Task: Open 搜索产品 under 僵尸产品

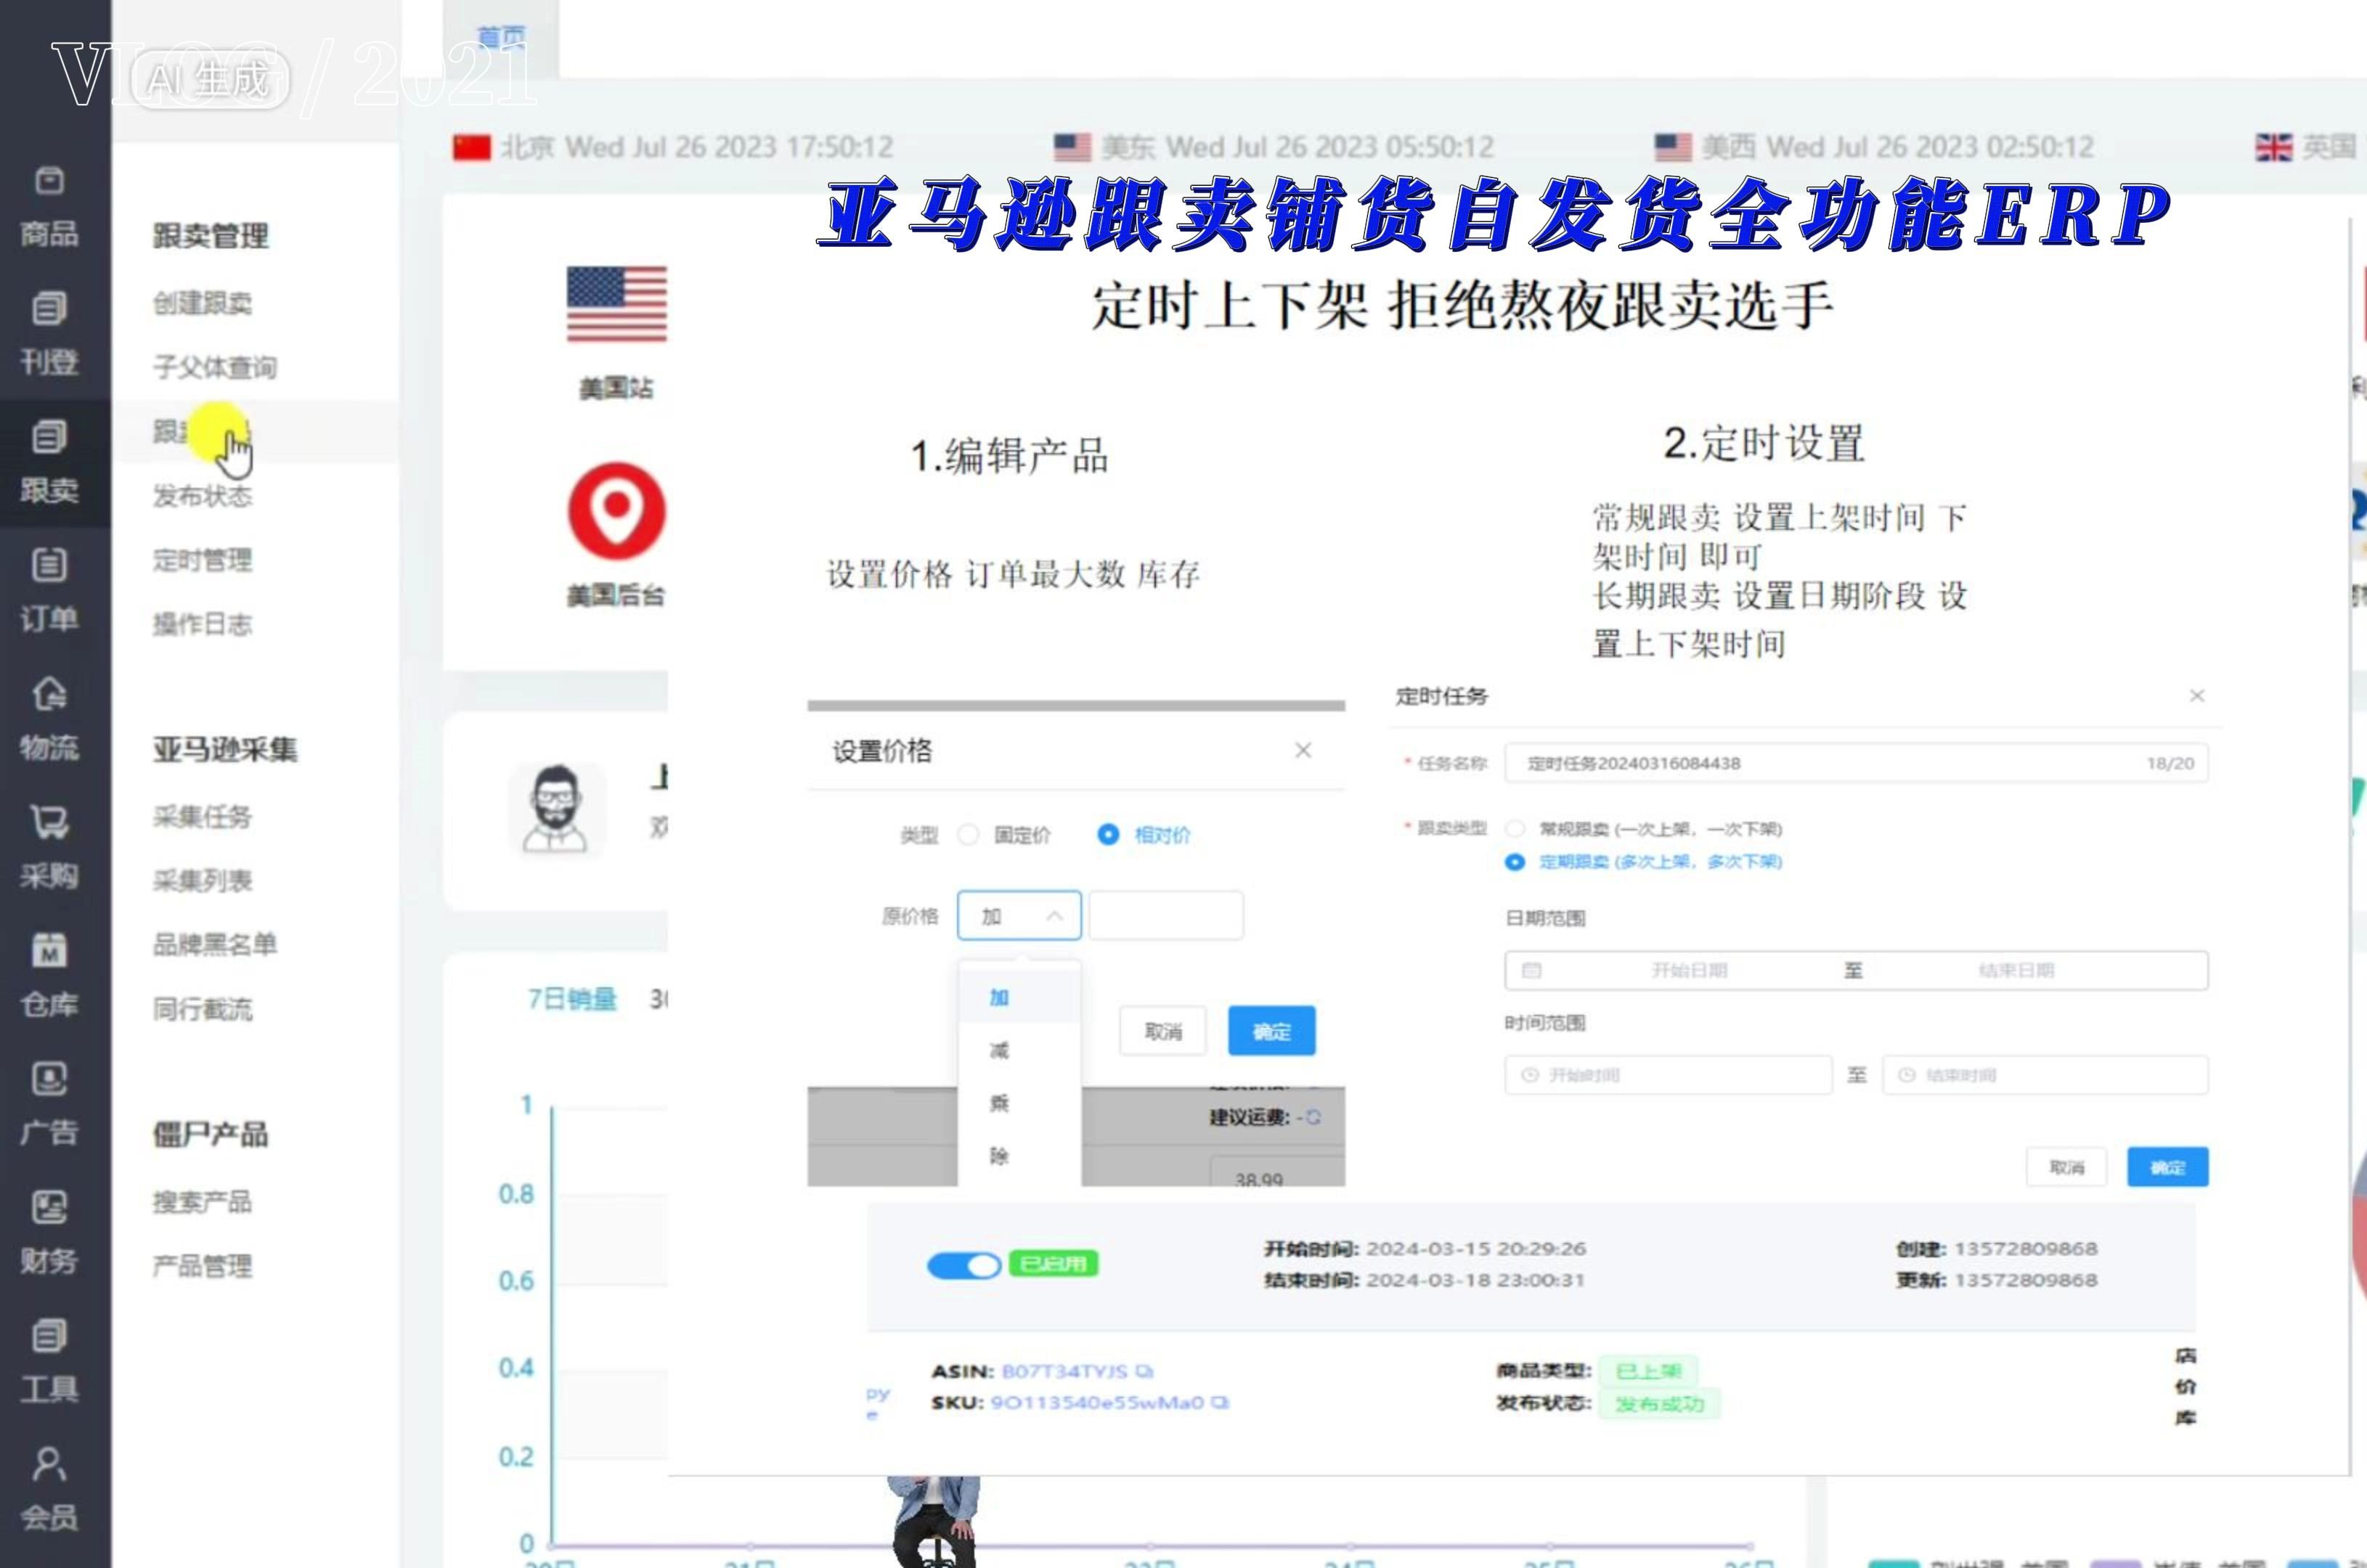Action: click(202, 1202)
